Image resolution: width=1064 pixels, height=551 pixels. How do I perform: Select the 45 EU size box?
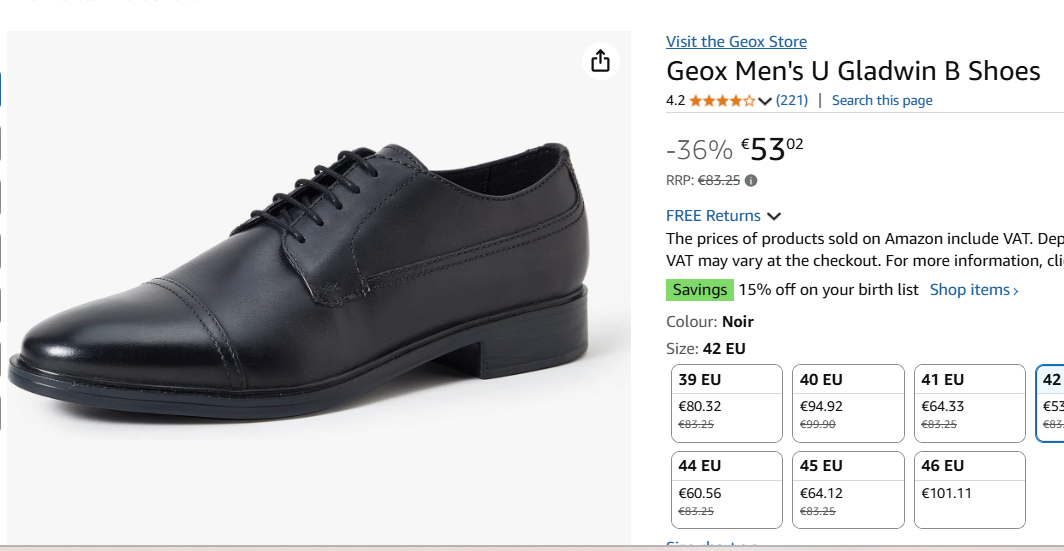848,489
